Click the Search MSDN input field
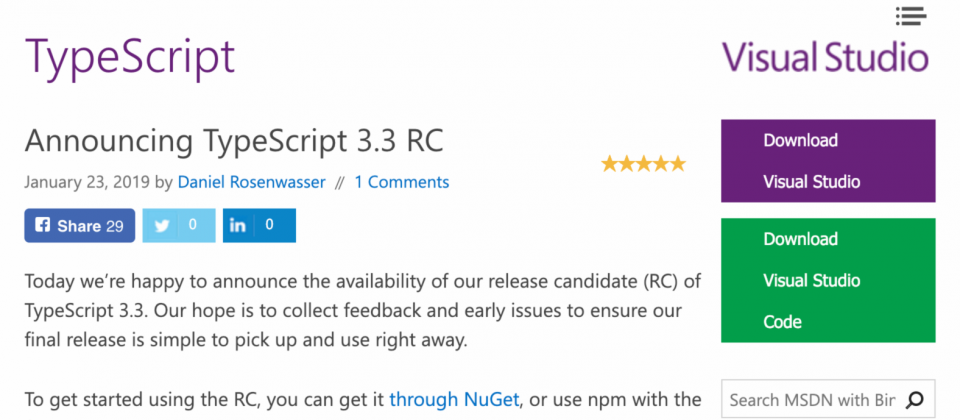960x420 pixels. tap(811, 400)
